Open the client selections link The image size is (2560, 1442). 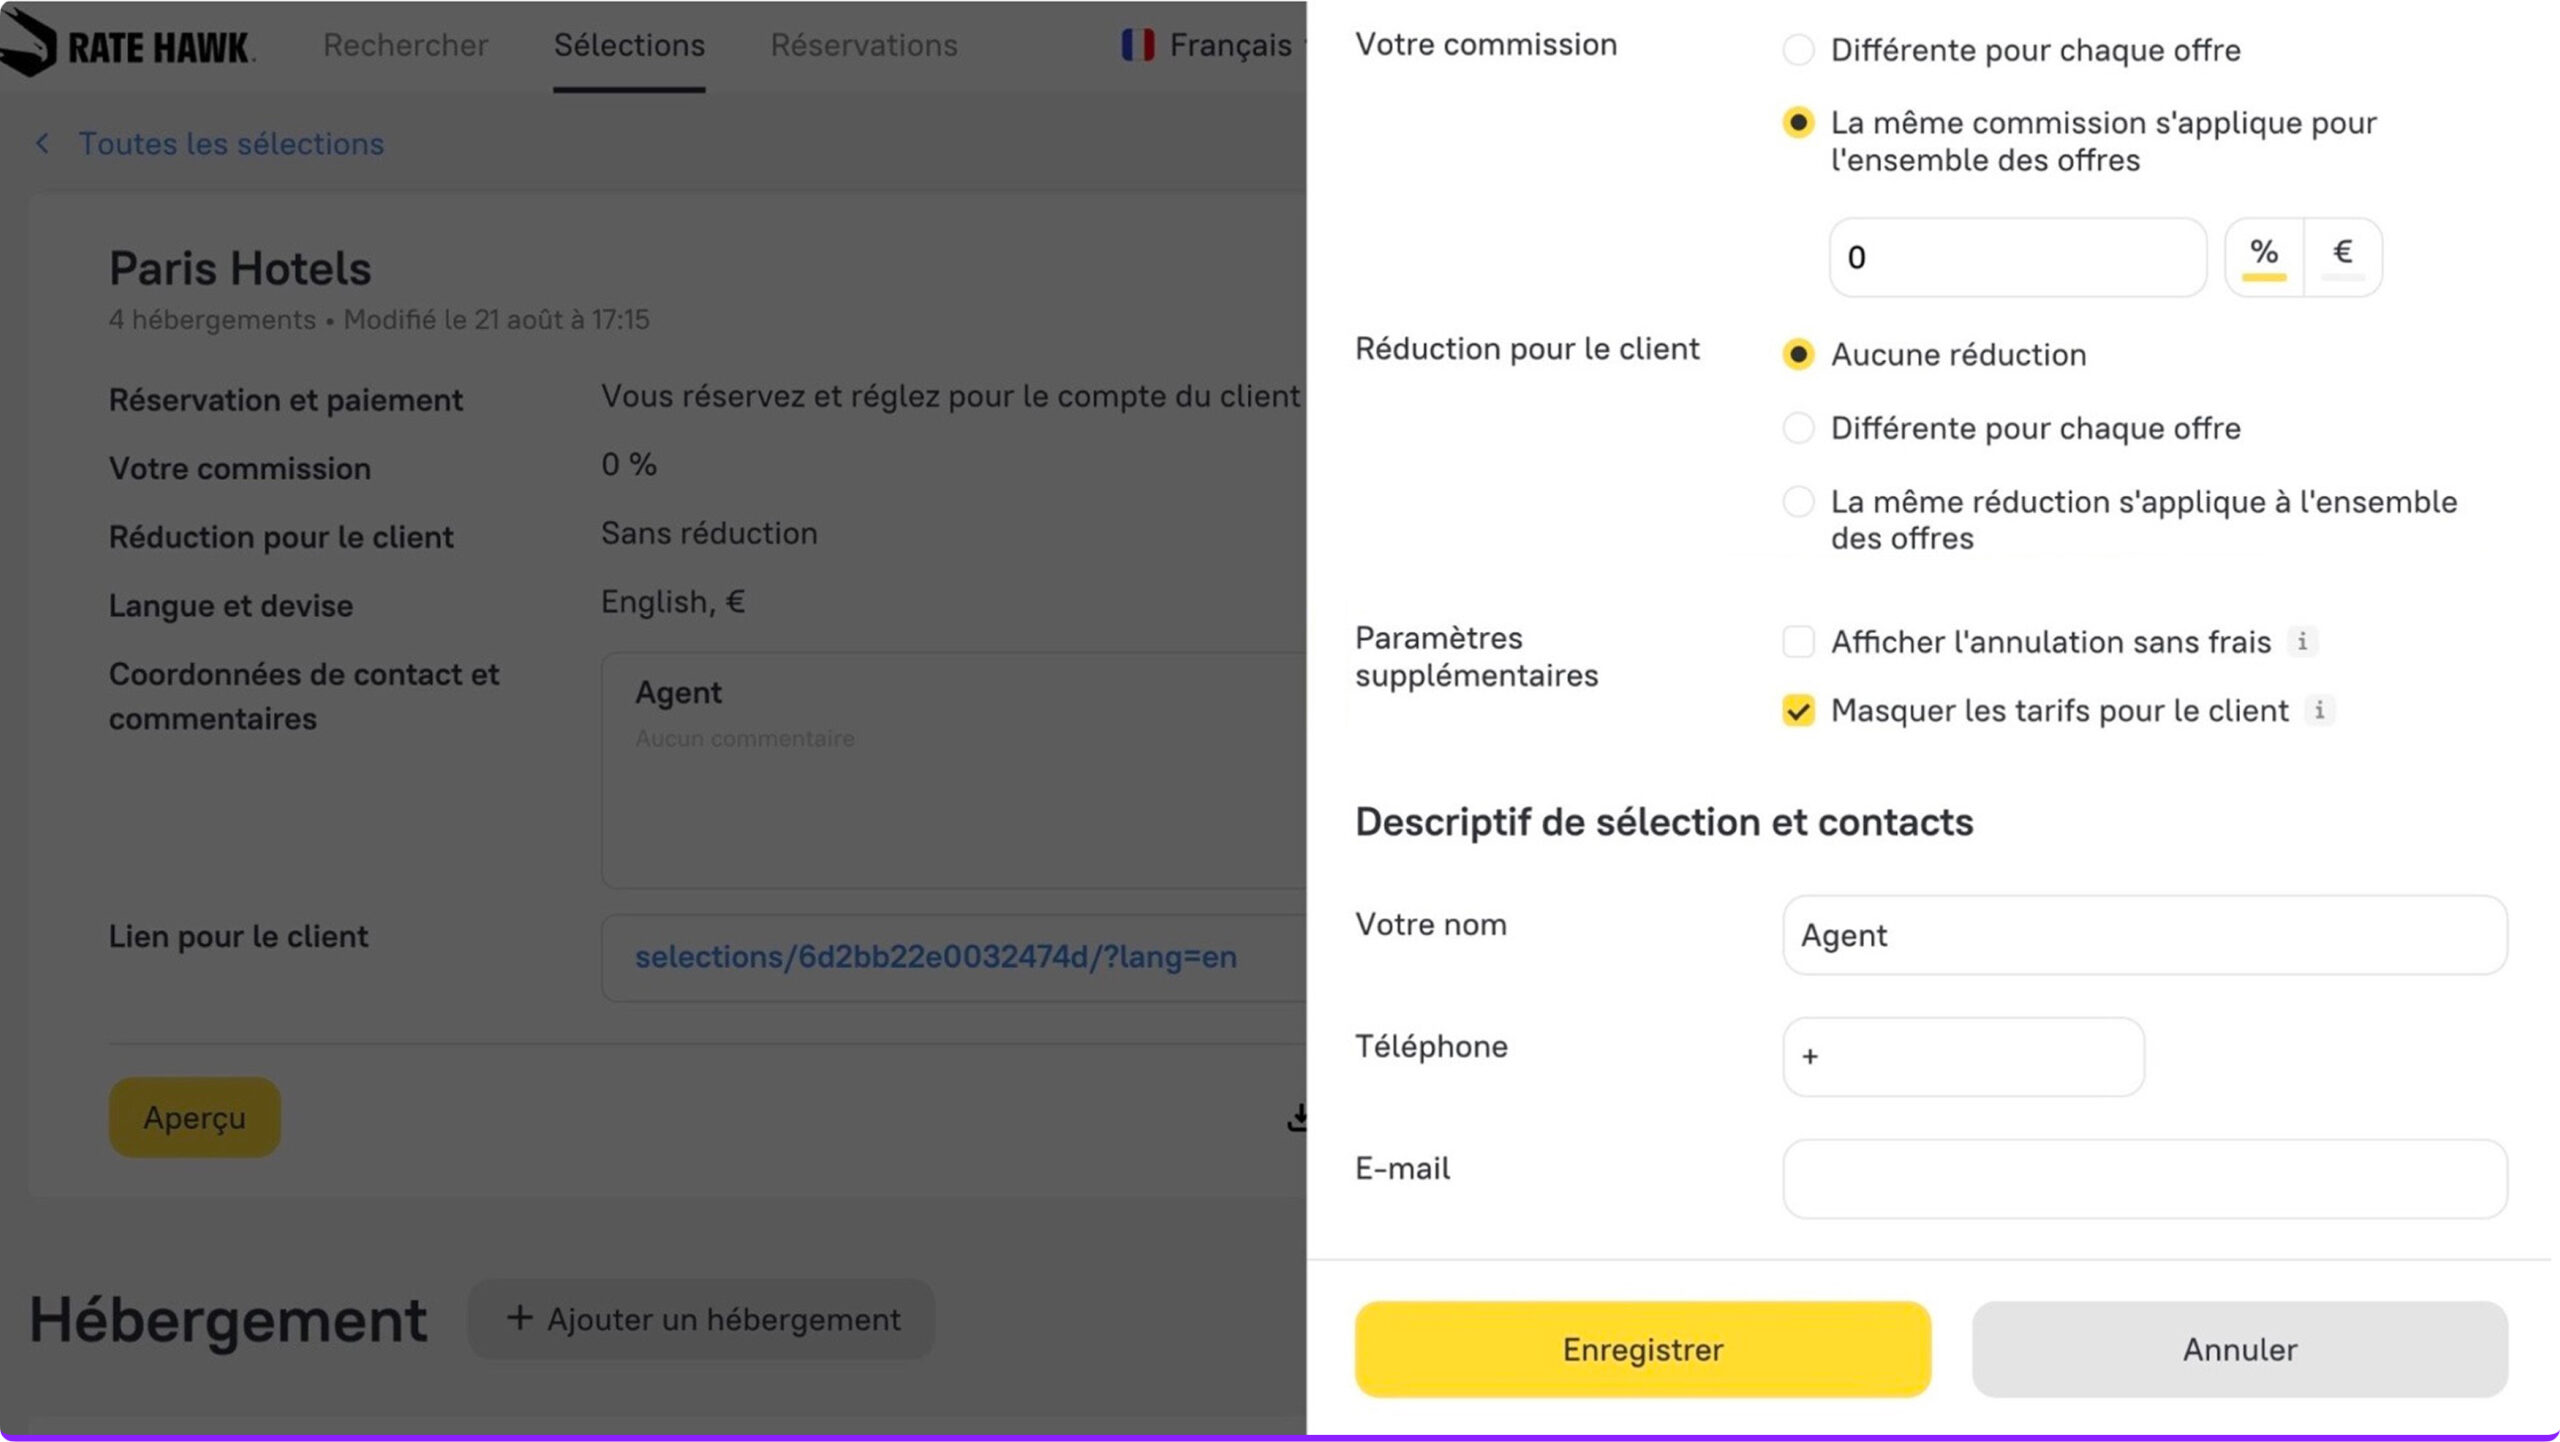[935, 957]
